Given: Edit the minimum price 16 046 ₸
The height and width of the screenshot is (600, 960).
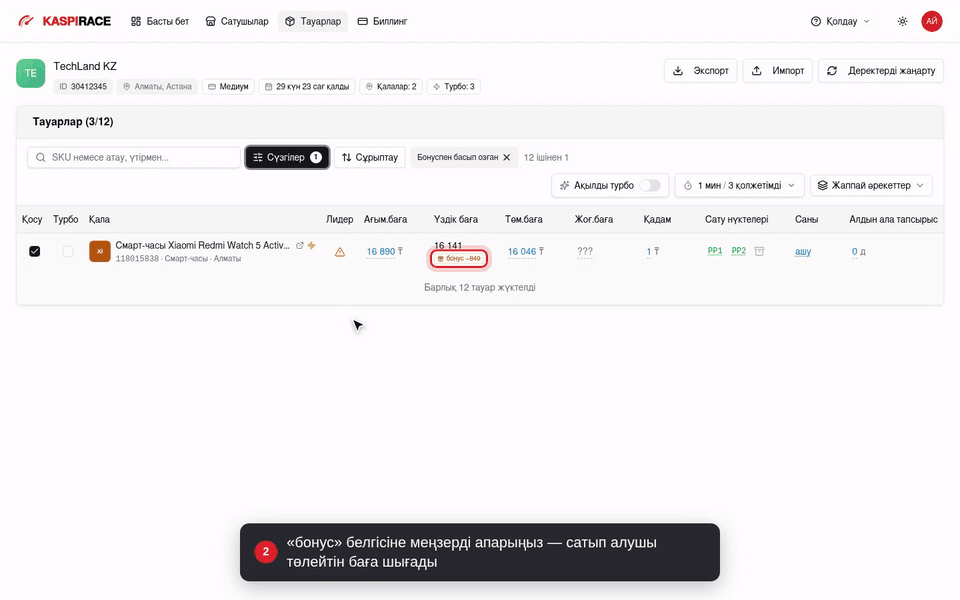Looking at the screenshot, I should click(525, 251).
